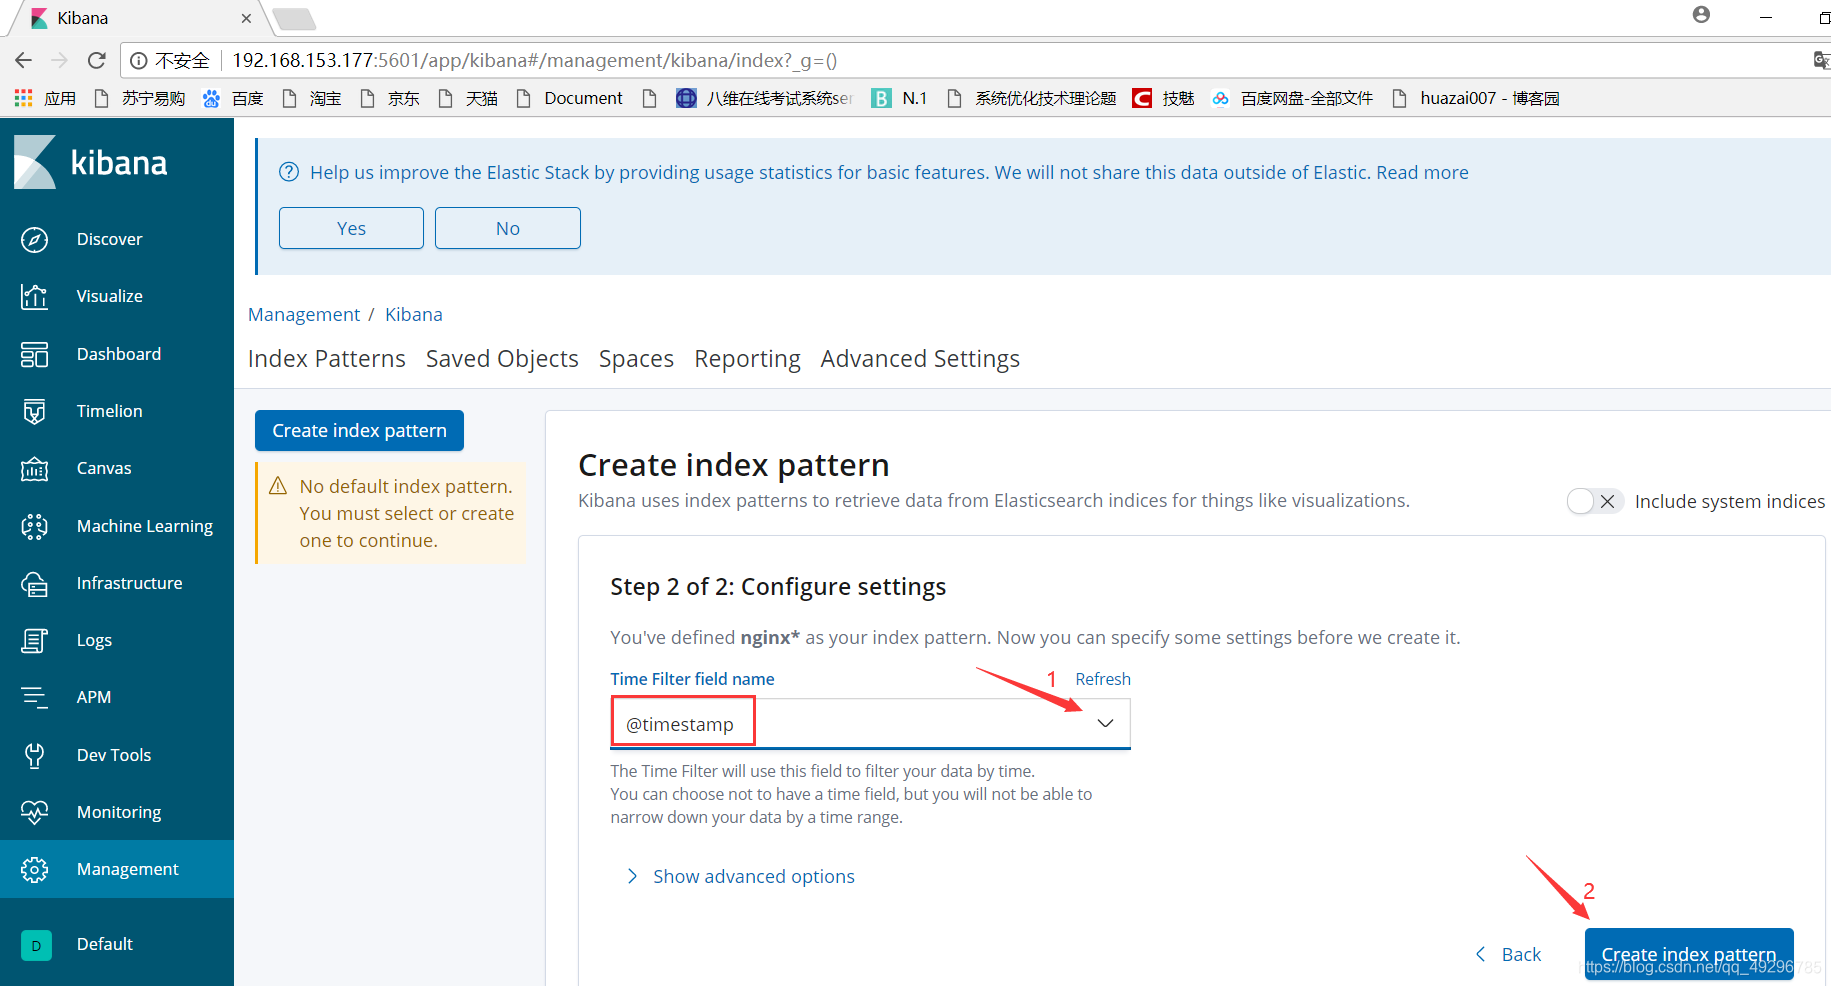The image size is (1831, 986).
Task: Open Visualize chart icon
Action: pos(35,297)
